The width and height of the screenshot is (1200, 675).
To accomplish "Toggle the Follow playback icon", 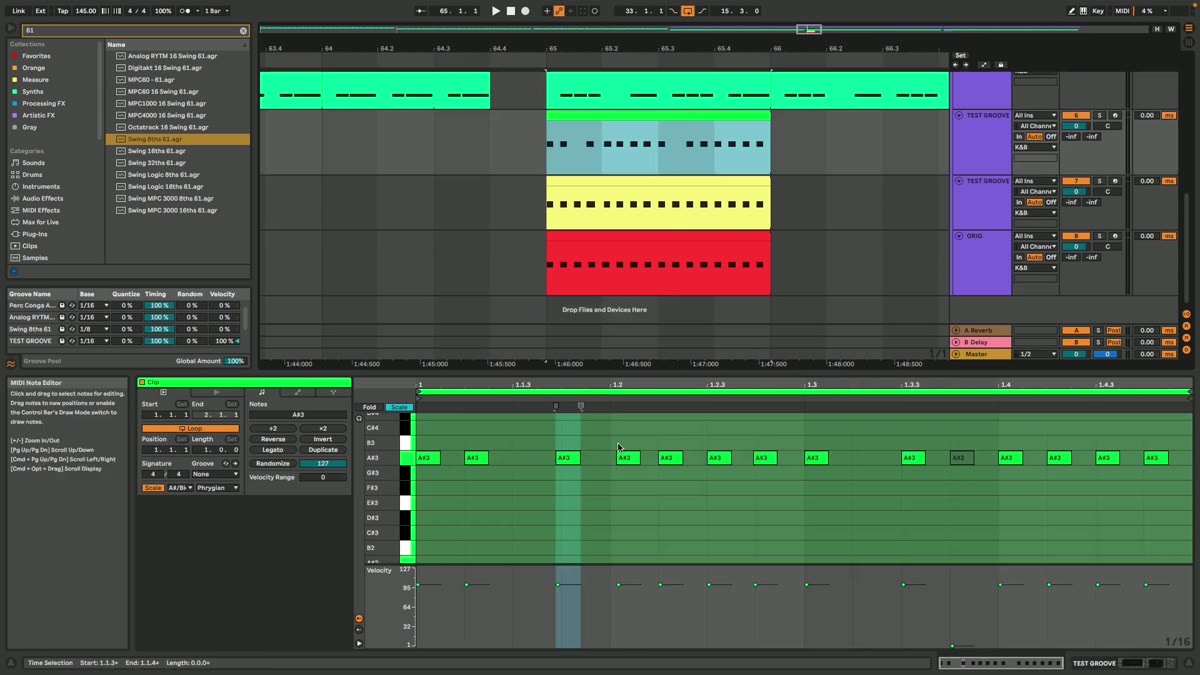I will tap(421, 11).
